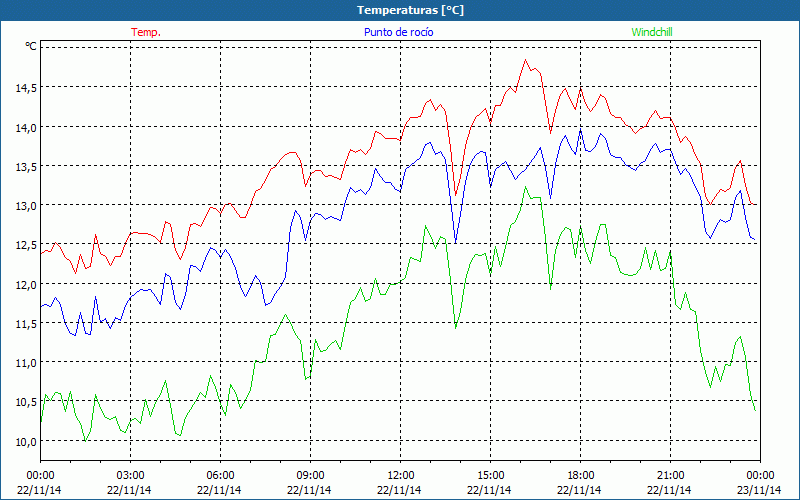
Task: Click the 'Temperaturas [°C]' chart title
Action: point(410,10)
